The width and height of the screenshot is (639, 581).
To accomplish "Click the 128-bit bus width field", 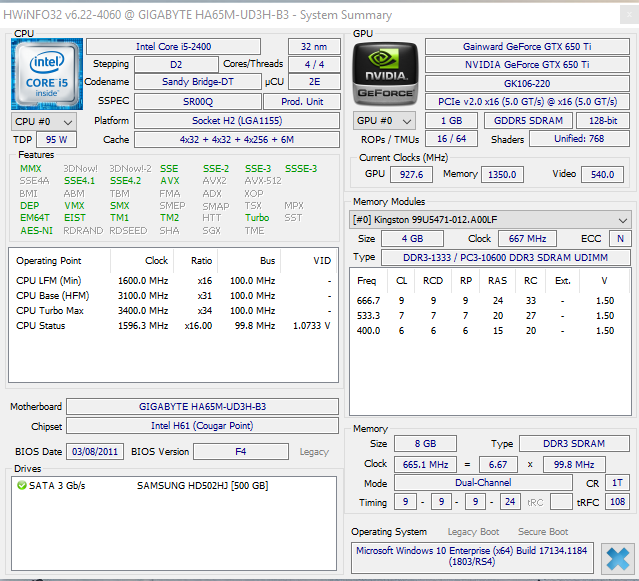I will (603, 121).
